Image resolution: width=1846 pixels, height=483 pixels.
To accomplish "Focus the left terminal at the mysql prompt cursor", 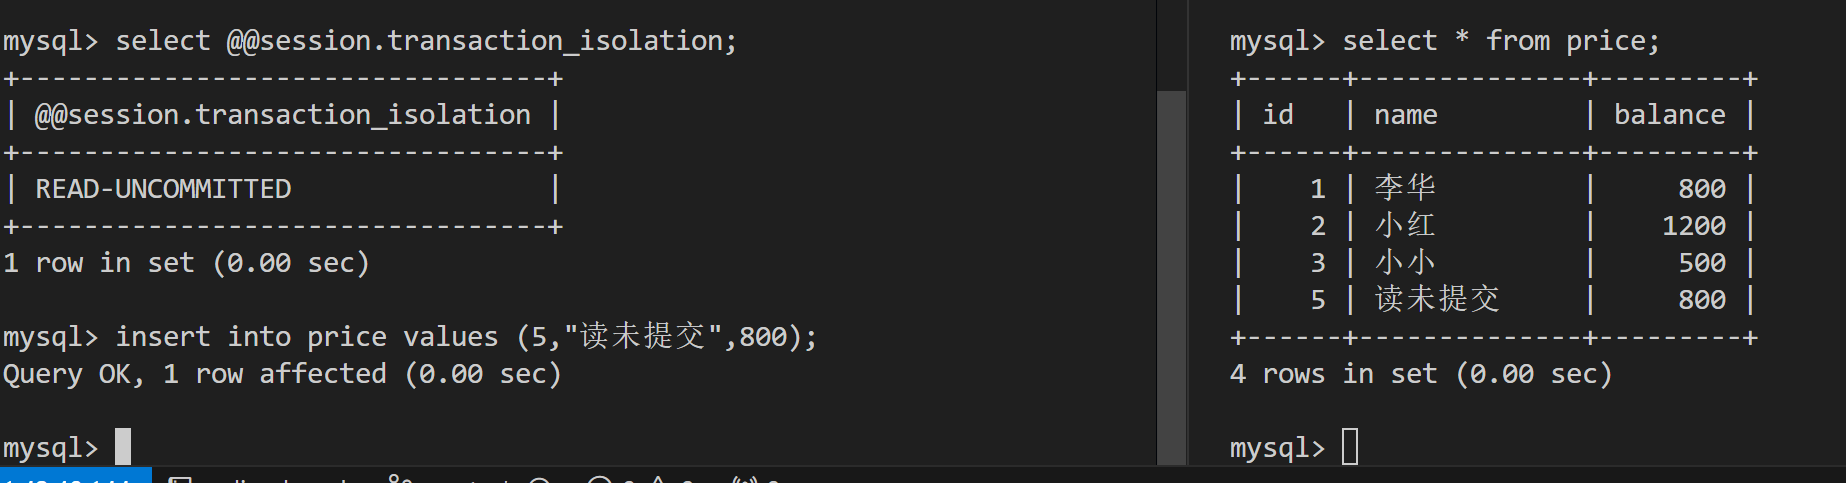I will pyautogui.click(x=123, y=447).
